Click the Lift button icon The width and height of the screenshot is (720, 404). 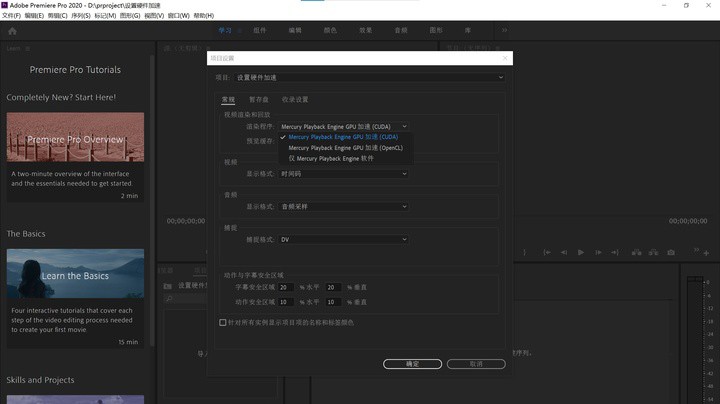pos(636,252)
